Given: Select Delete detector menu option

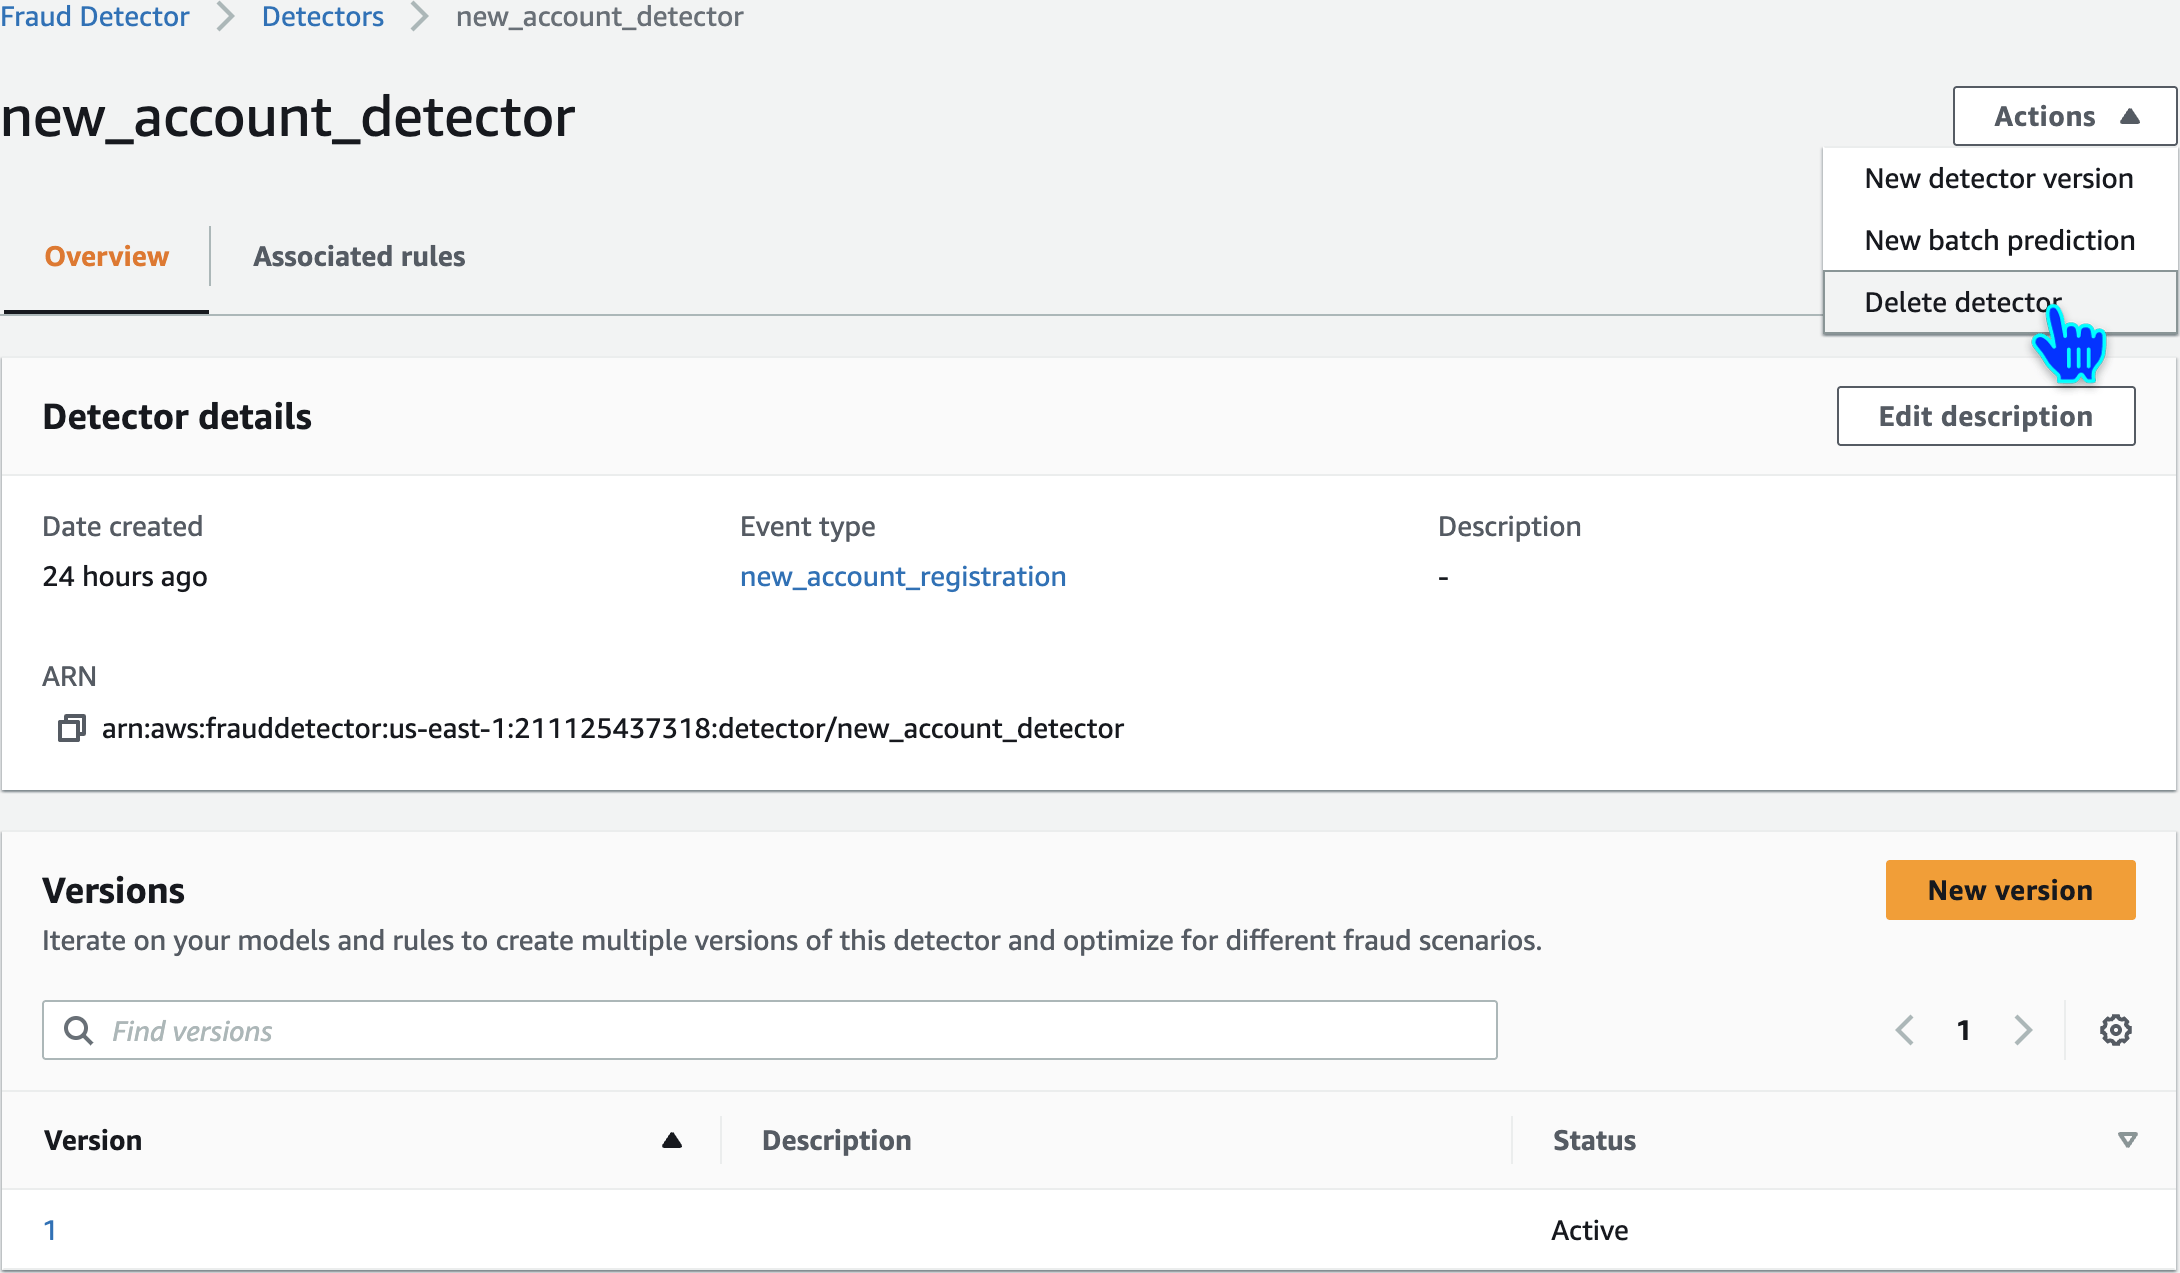Looking at the screenshot, I should (1962, 302).
